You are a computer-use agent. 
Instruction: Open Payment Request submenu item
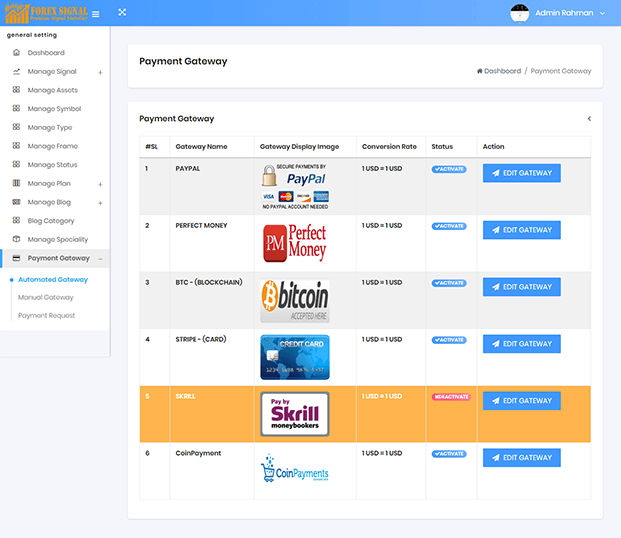point(46,316)
